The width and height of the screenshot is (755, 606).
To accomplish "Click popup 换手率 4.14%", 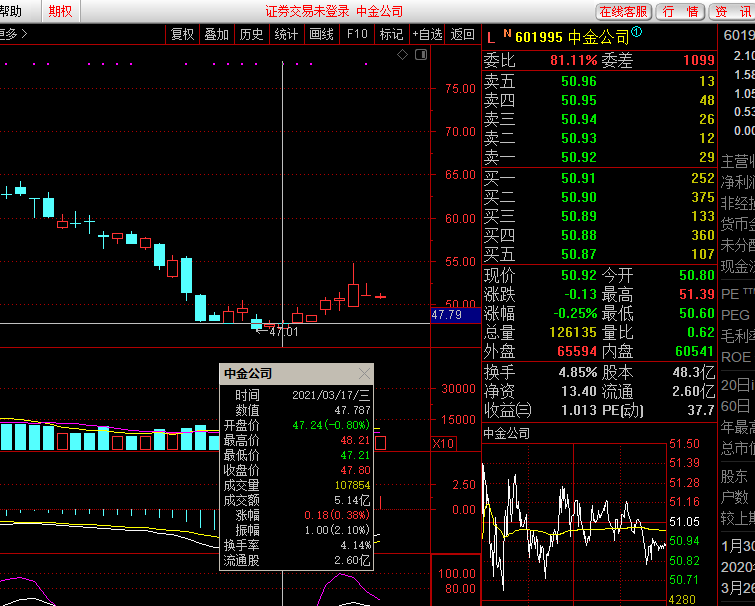I will 355,545.
